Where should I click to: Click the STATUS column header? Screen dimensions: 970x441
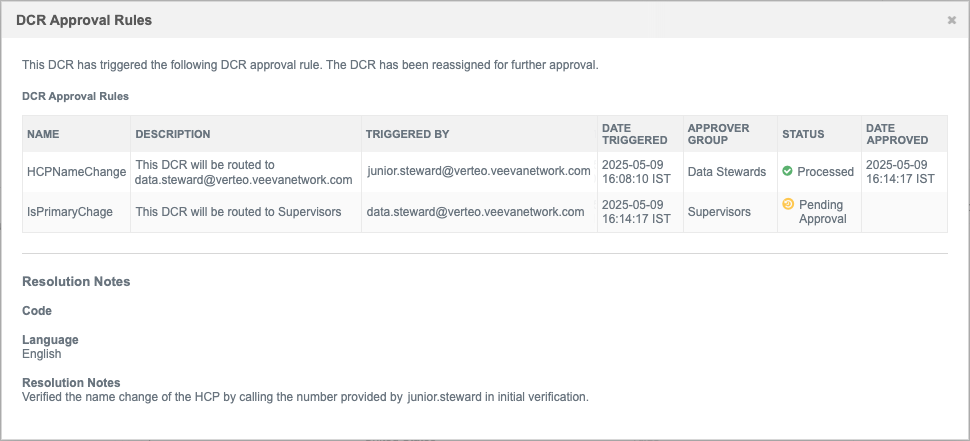(x=803, y=134)
